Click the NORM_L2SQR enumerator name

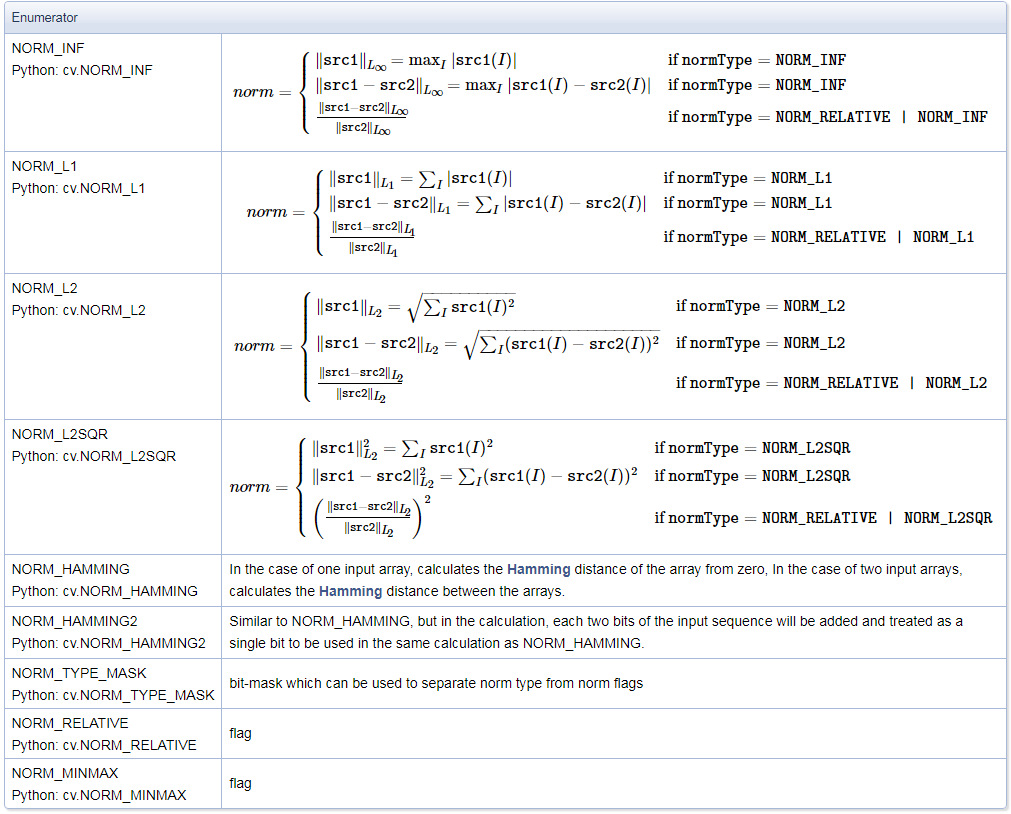[59, 434]
